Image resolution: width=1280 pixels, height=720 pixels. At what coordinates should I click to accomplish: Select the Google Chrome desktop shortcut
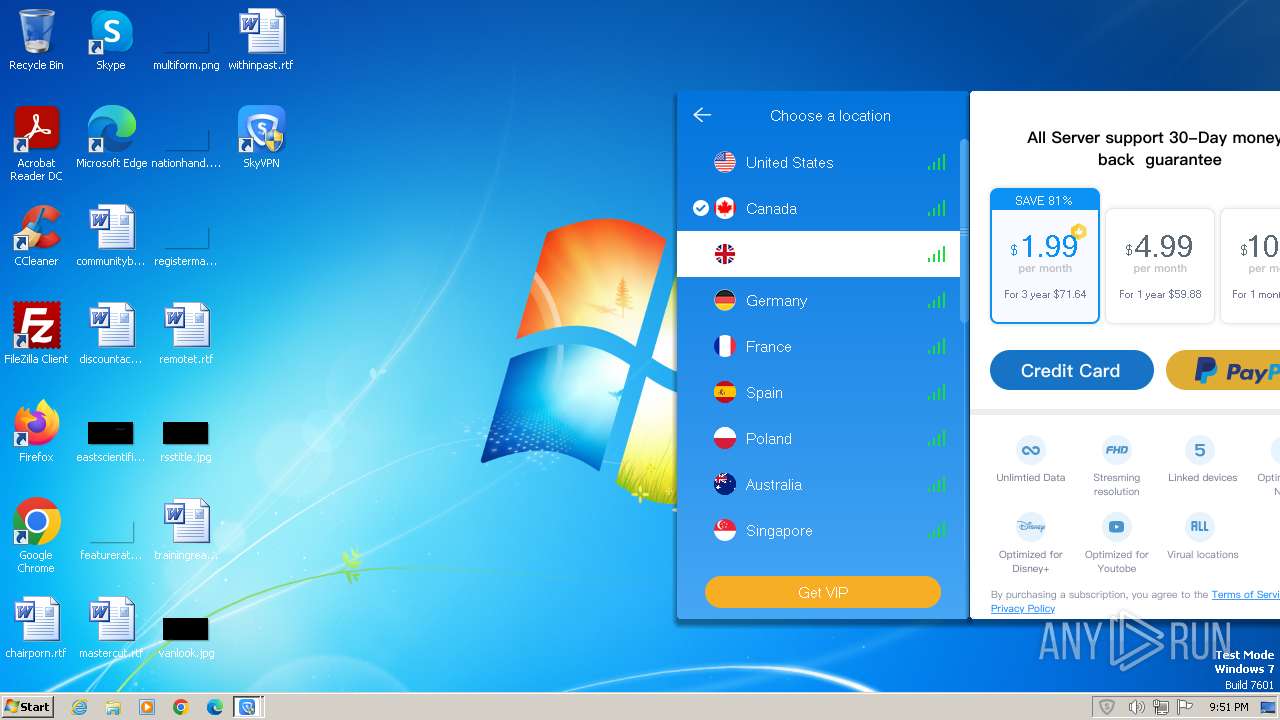[36, 536]
